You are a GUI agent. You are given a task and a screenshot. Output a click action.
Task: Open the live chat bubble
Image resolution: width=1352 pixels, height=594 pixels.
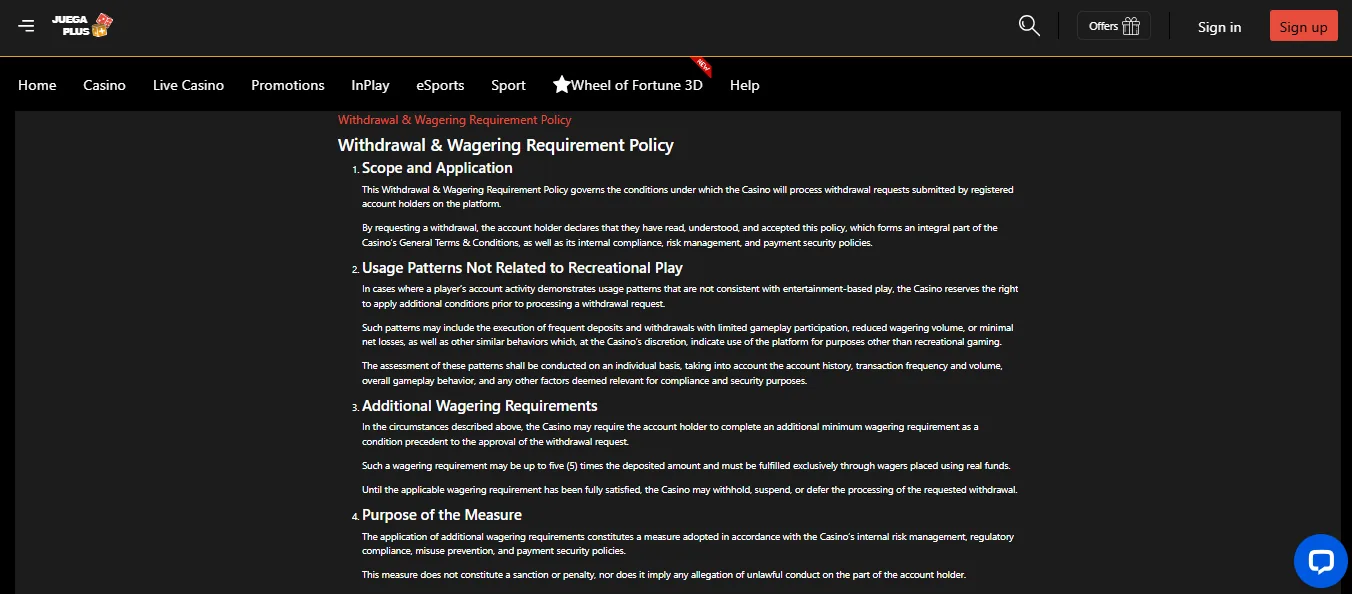[1320, 561]
